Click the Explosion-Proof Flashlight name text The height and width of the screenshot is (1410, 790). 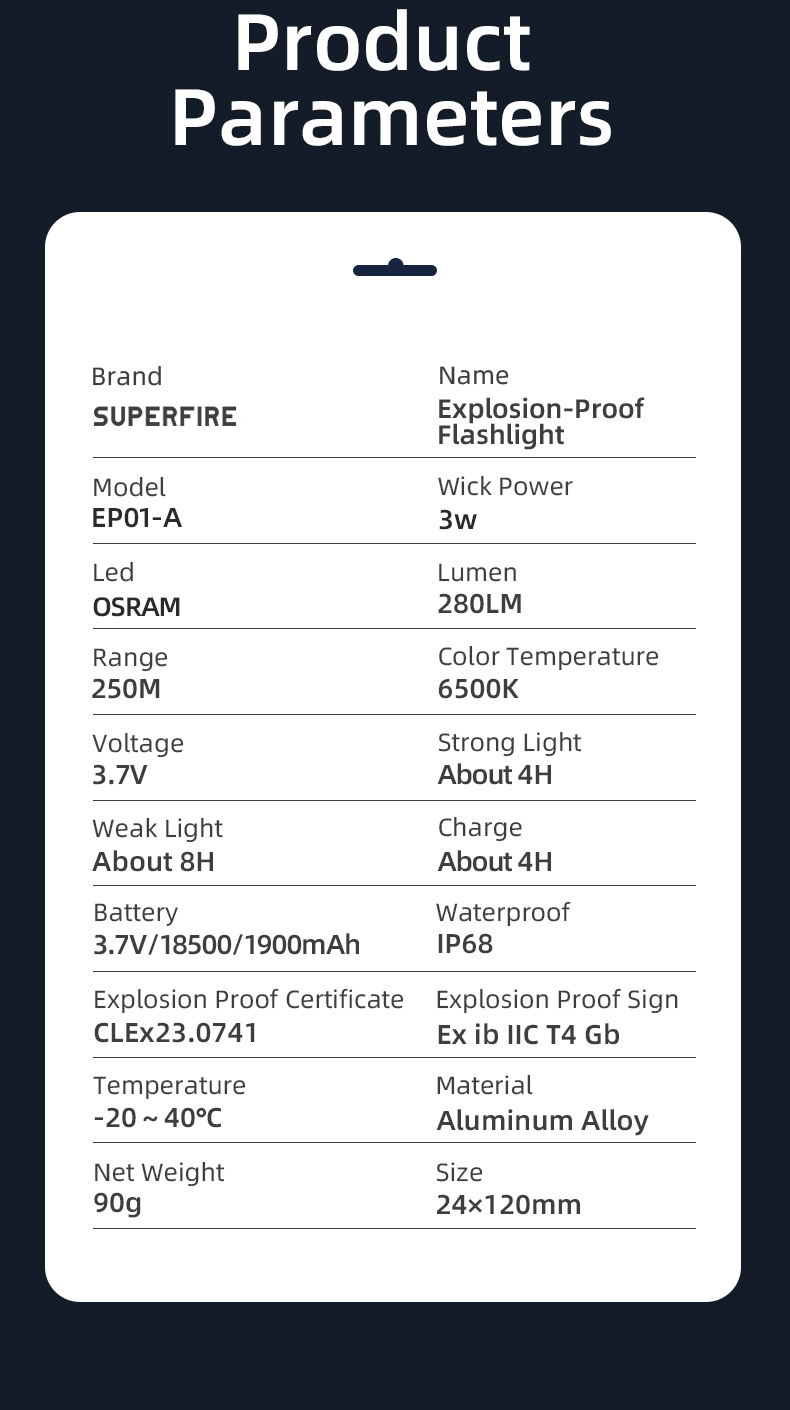(x=540, y=422)
